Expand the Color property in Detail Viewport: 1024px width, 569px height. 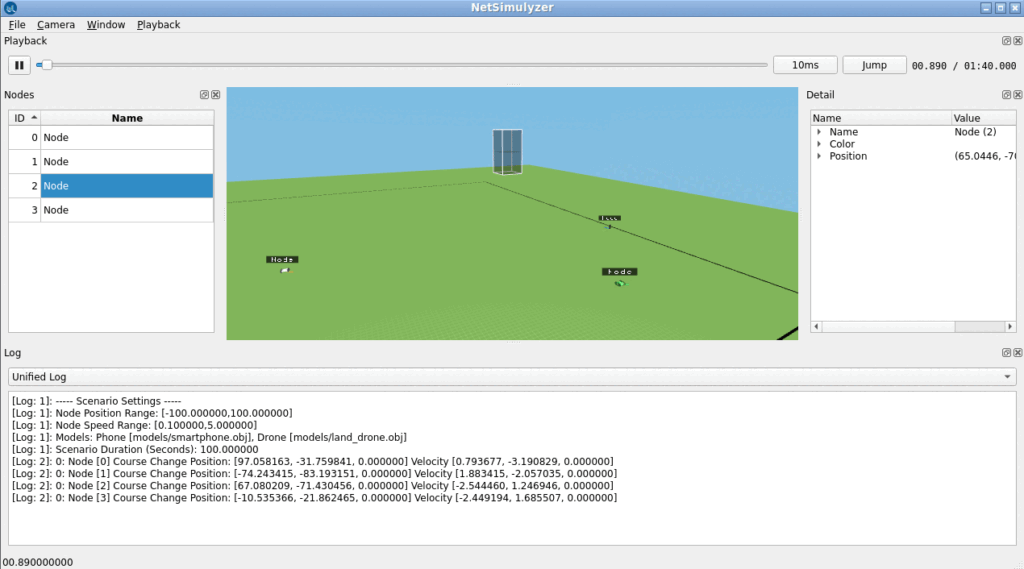click(819, 144)
